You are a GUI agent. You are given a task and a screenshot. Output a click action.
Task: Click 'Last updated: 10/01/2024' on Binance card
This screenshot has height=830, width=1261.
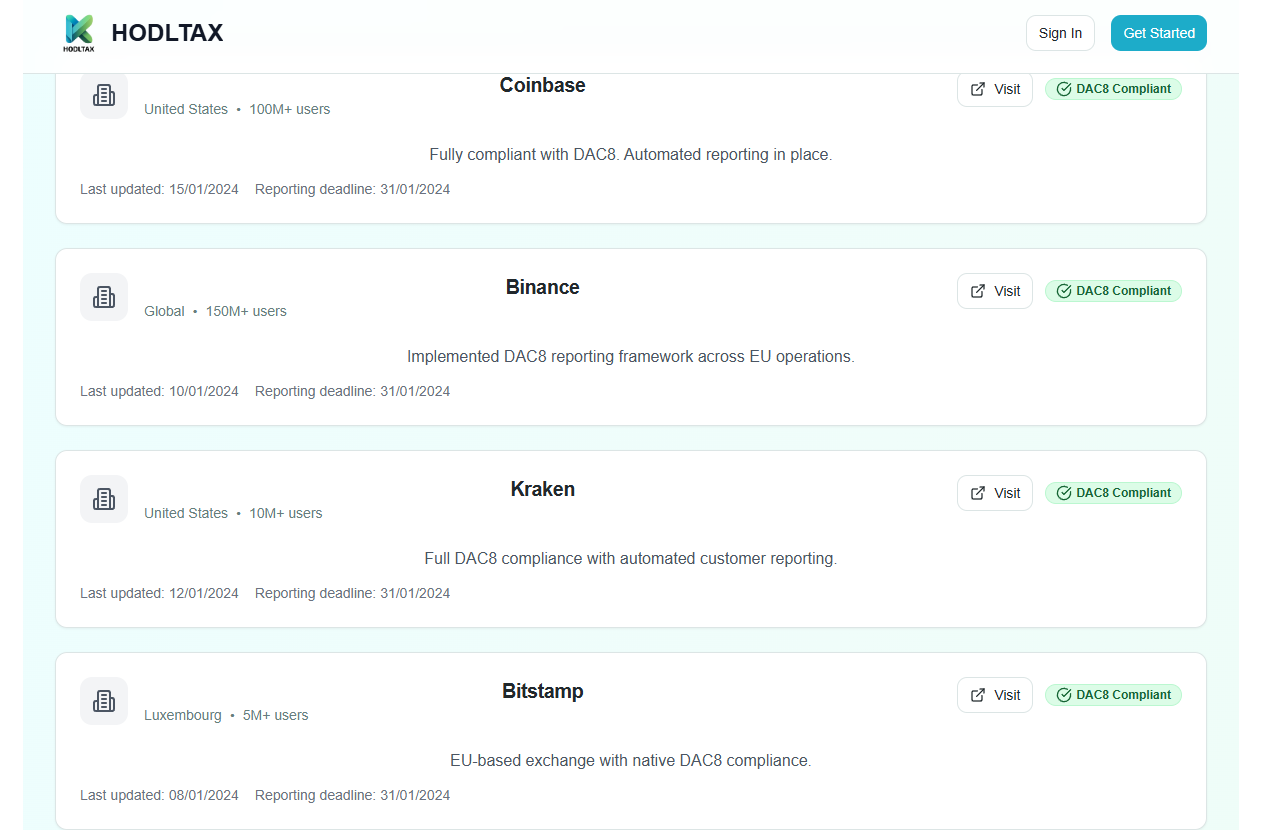click(159, 391)
